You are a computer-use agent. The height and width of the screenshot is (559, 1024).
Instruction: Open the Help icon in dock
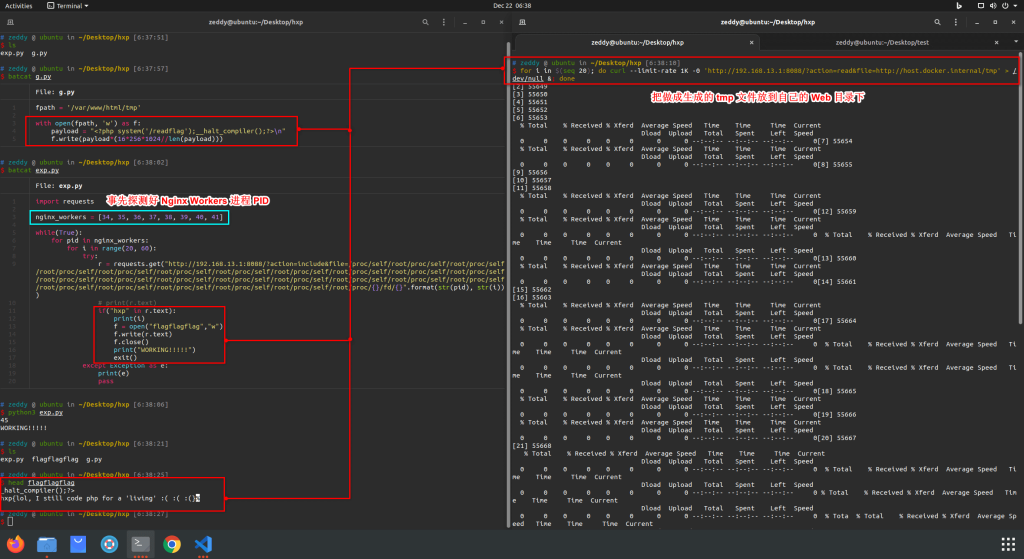(109, 544)
